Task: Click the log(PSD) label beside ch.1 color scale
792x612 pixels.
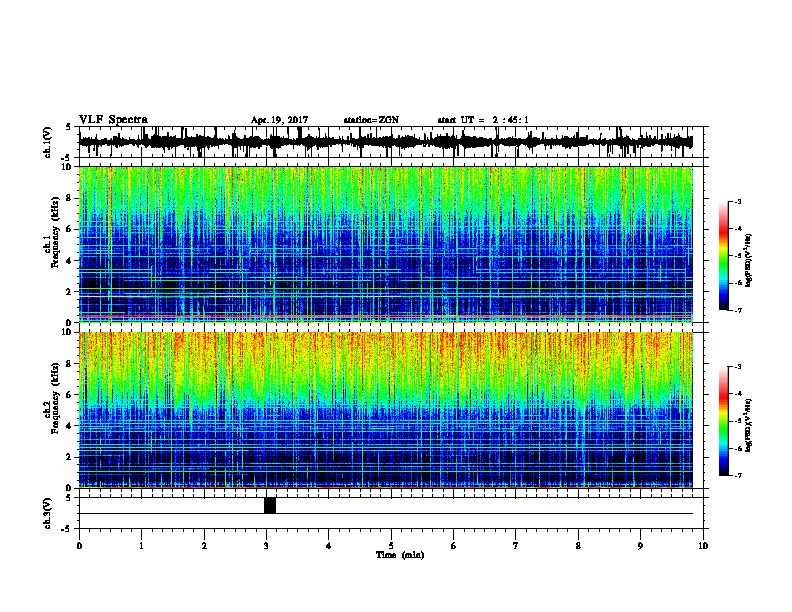Action: click(x=749, y=261)
